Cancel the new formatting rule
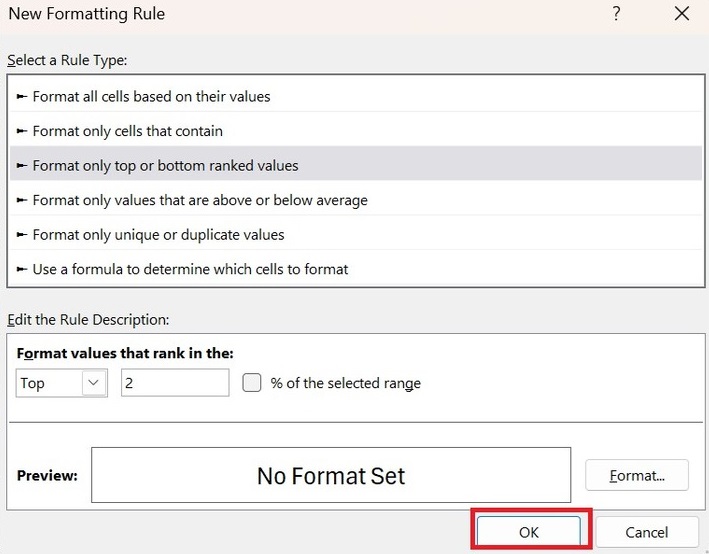 click(646, 532)
